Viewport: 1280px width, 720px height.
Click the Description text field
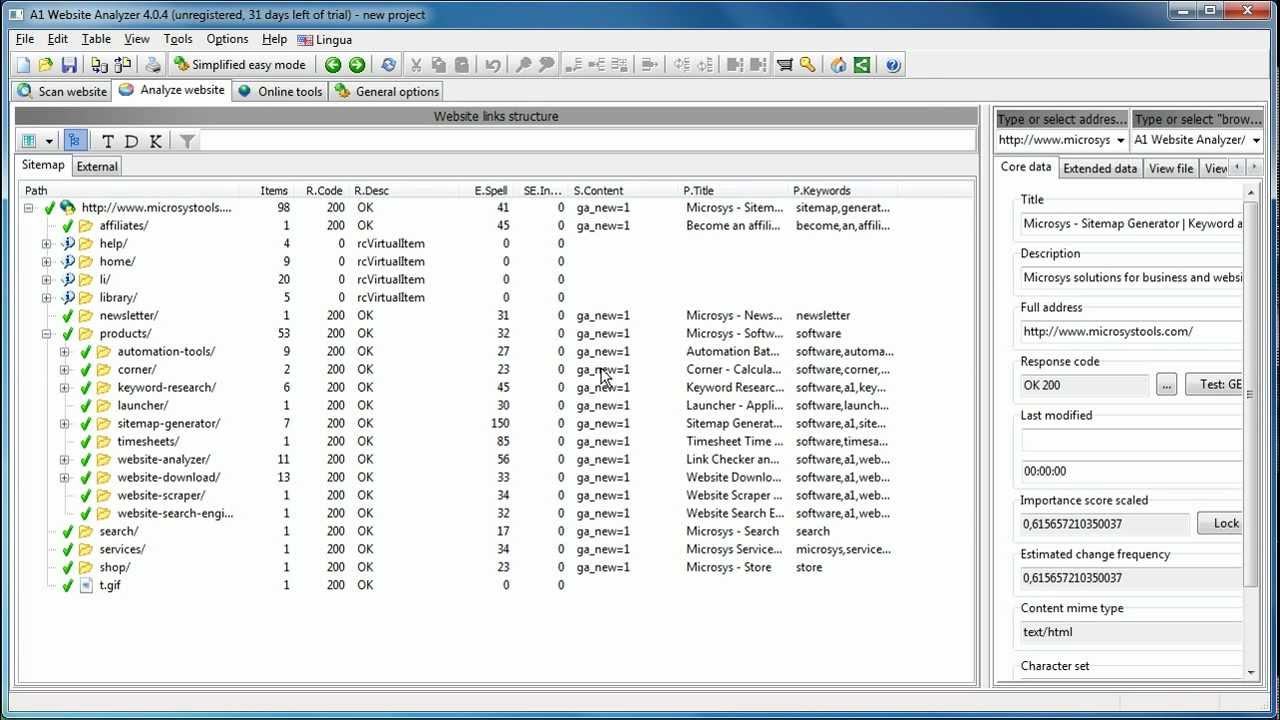(1131, 278)
